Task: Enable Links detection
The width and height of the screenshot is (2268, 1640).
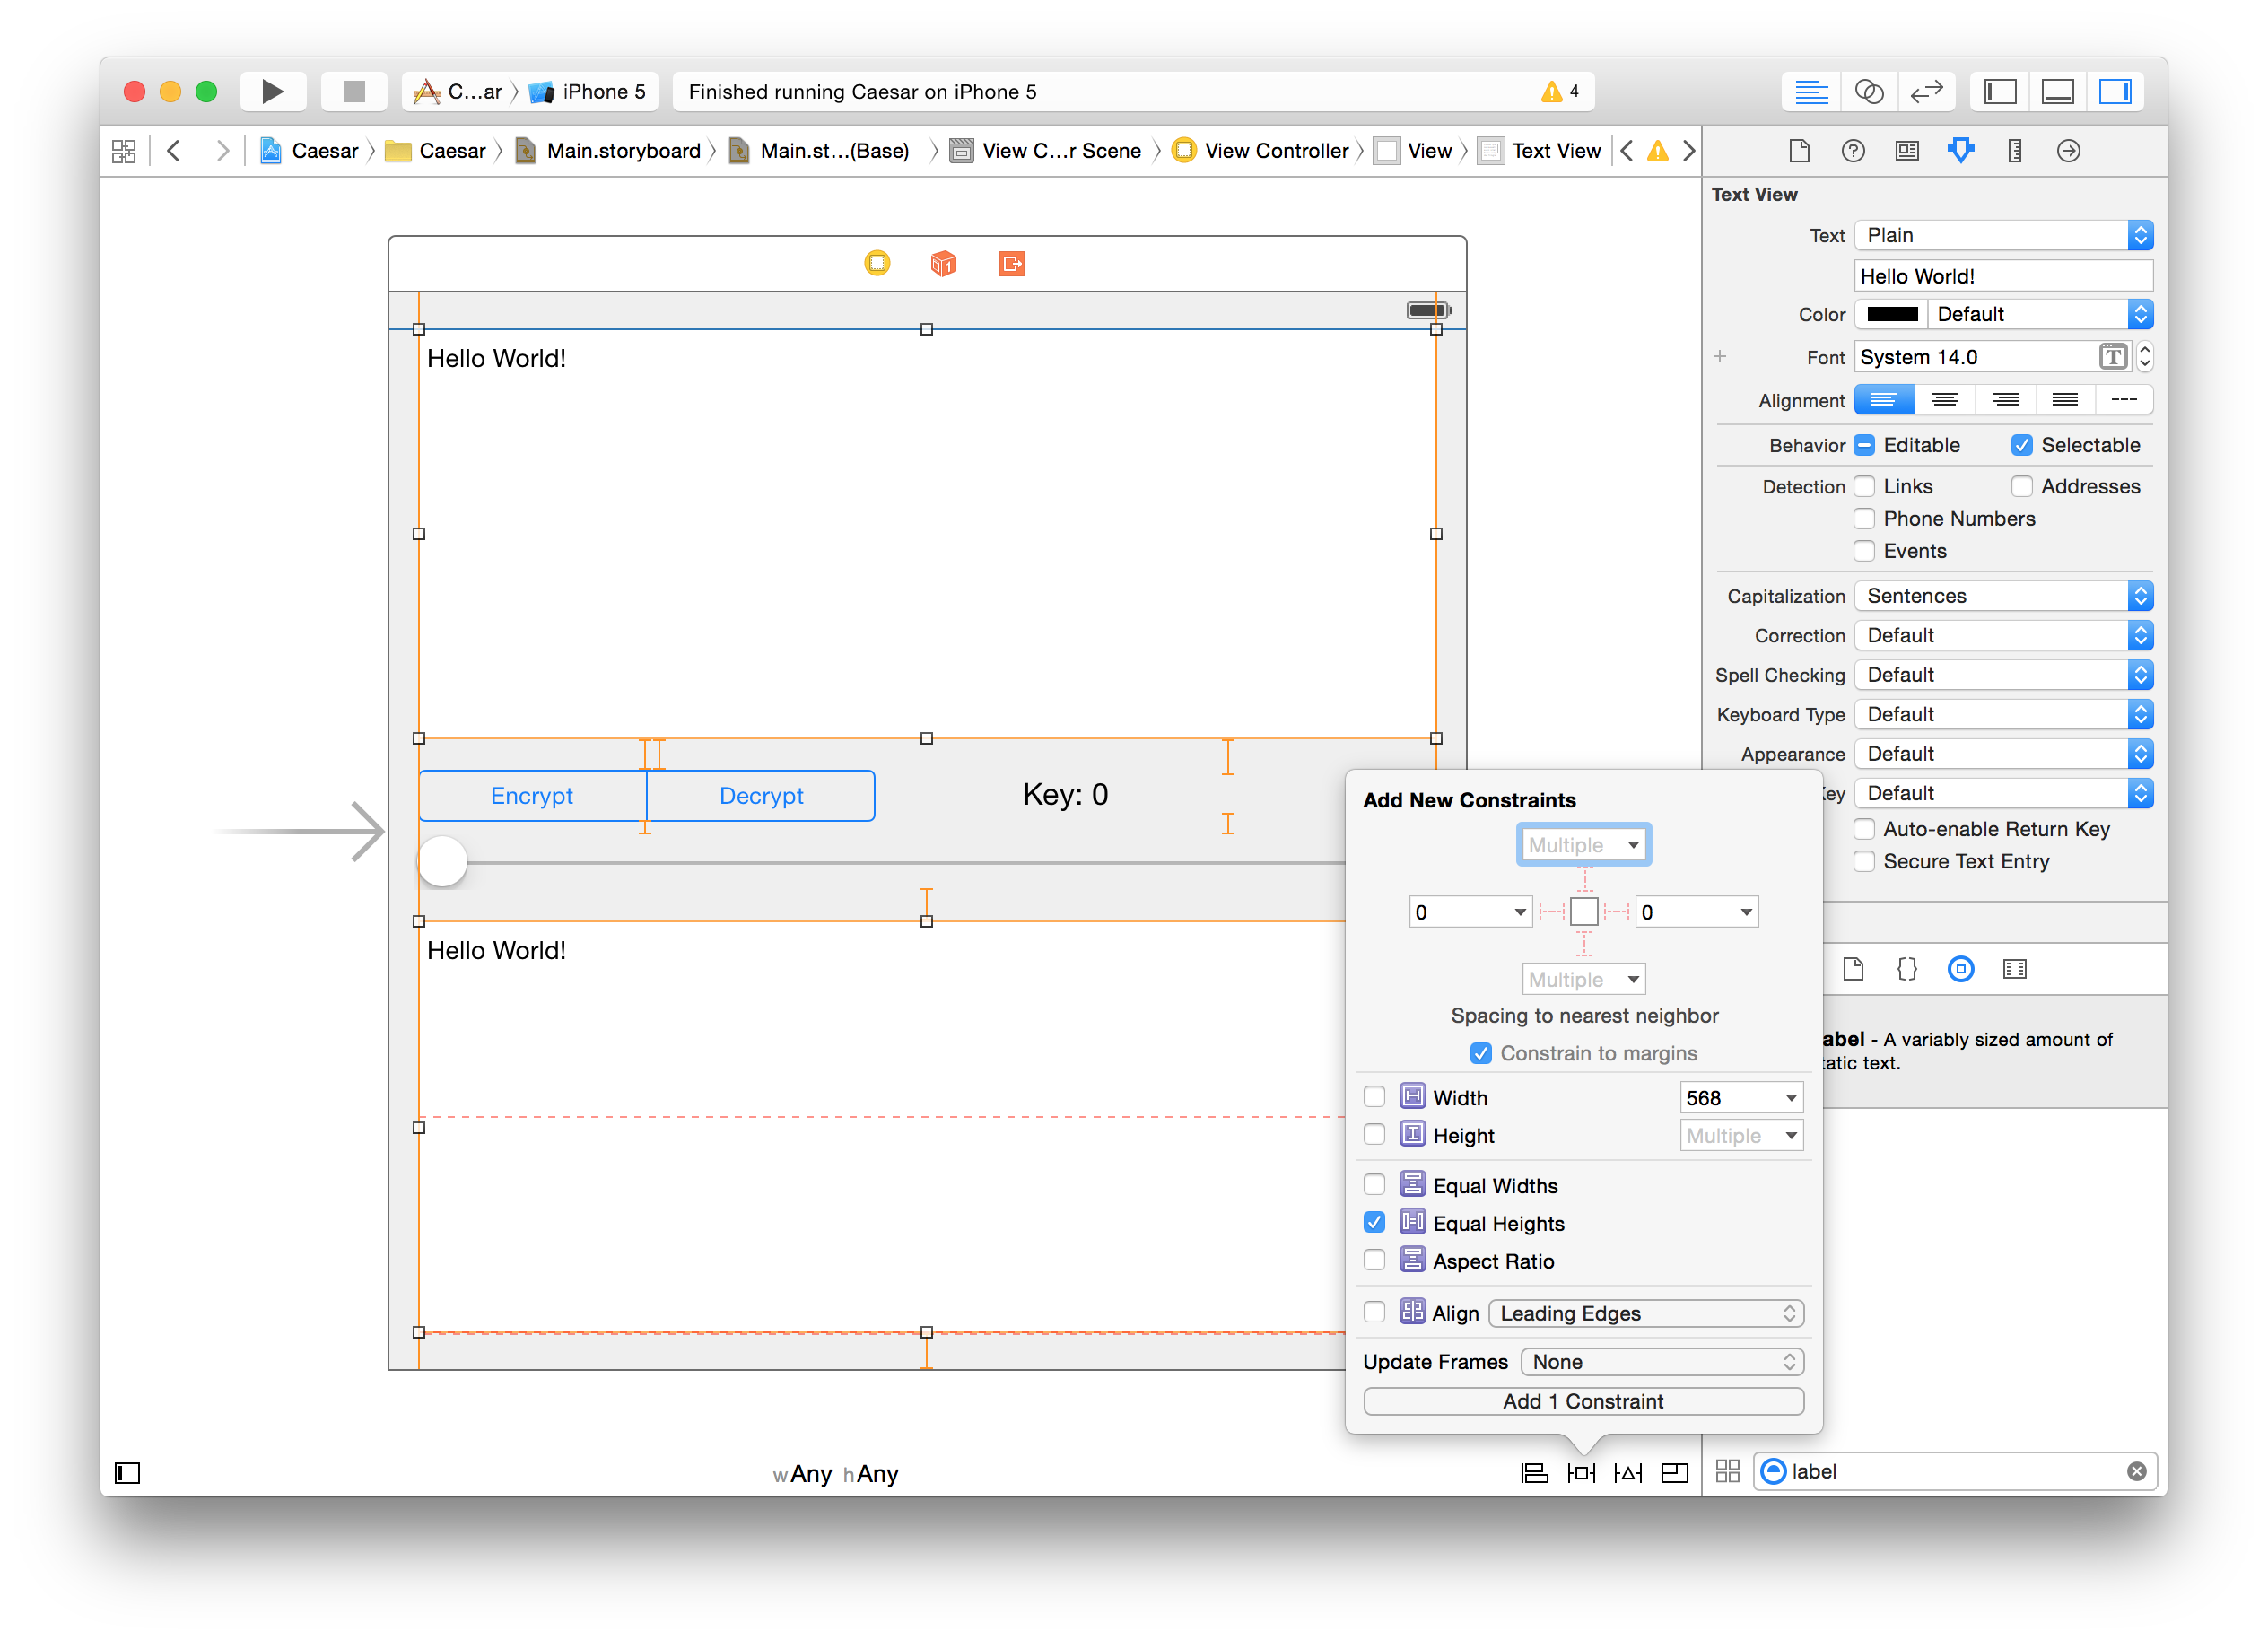Action: tap(1864, 486)
